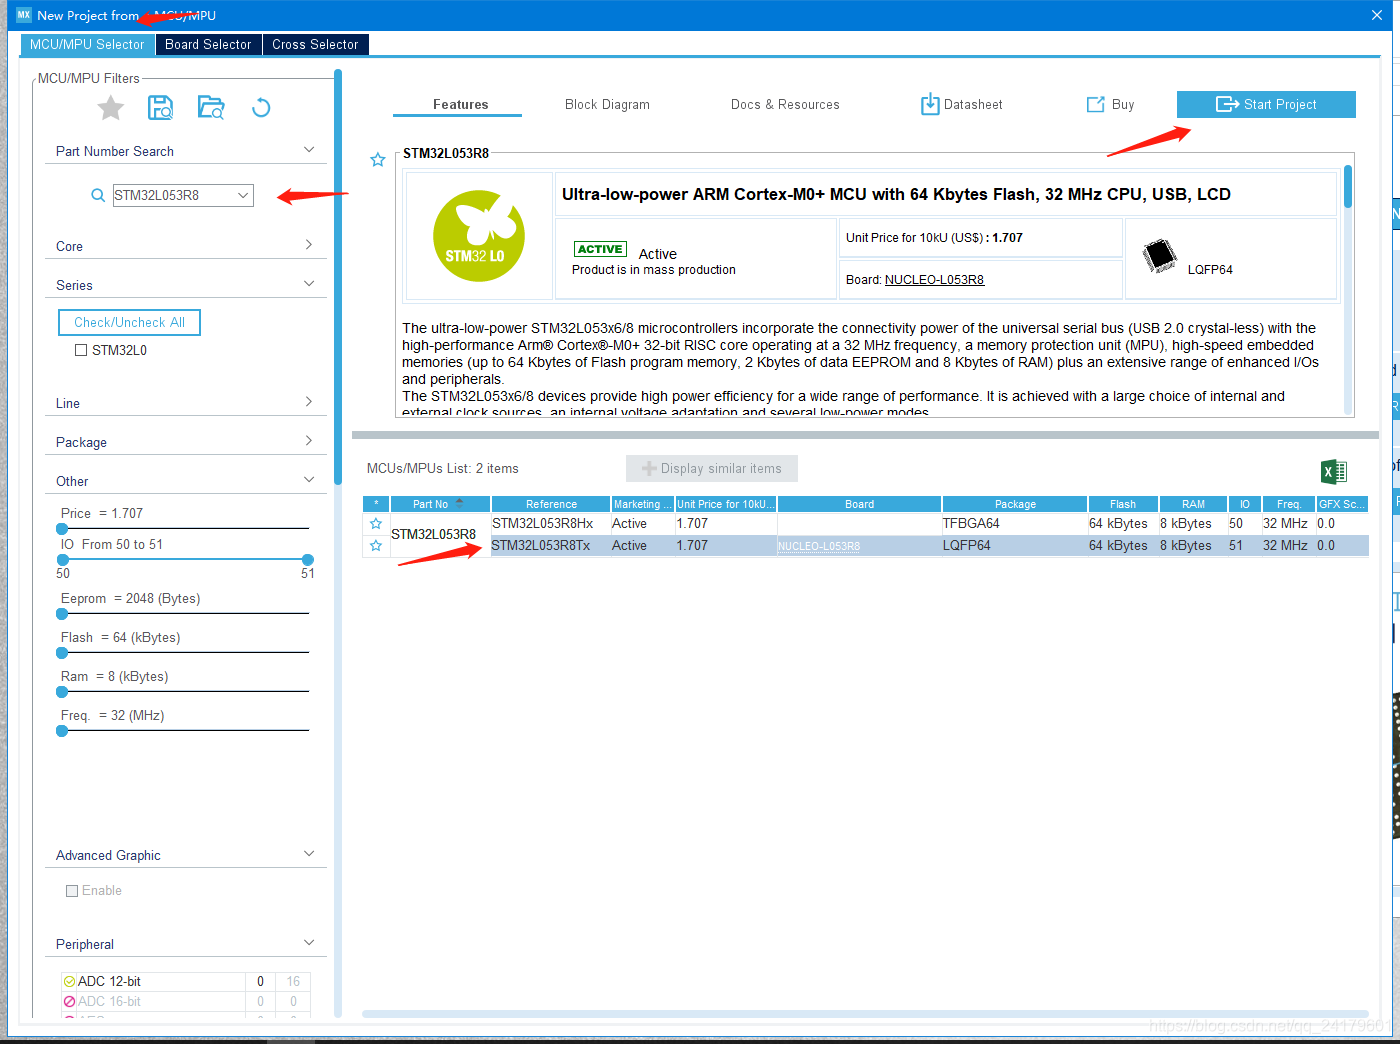The width and height of the screenshot is (1400, 1044).
Task: Click the favorites star filter icon
Action: tap(111, 108)
